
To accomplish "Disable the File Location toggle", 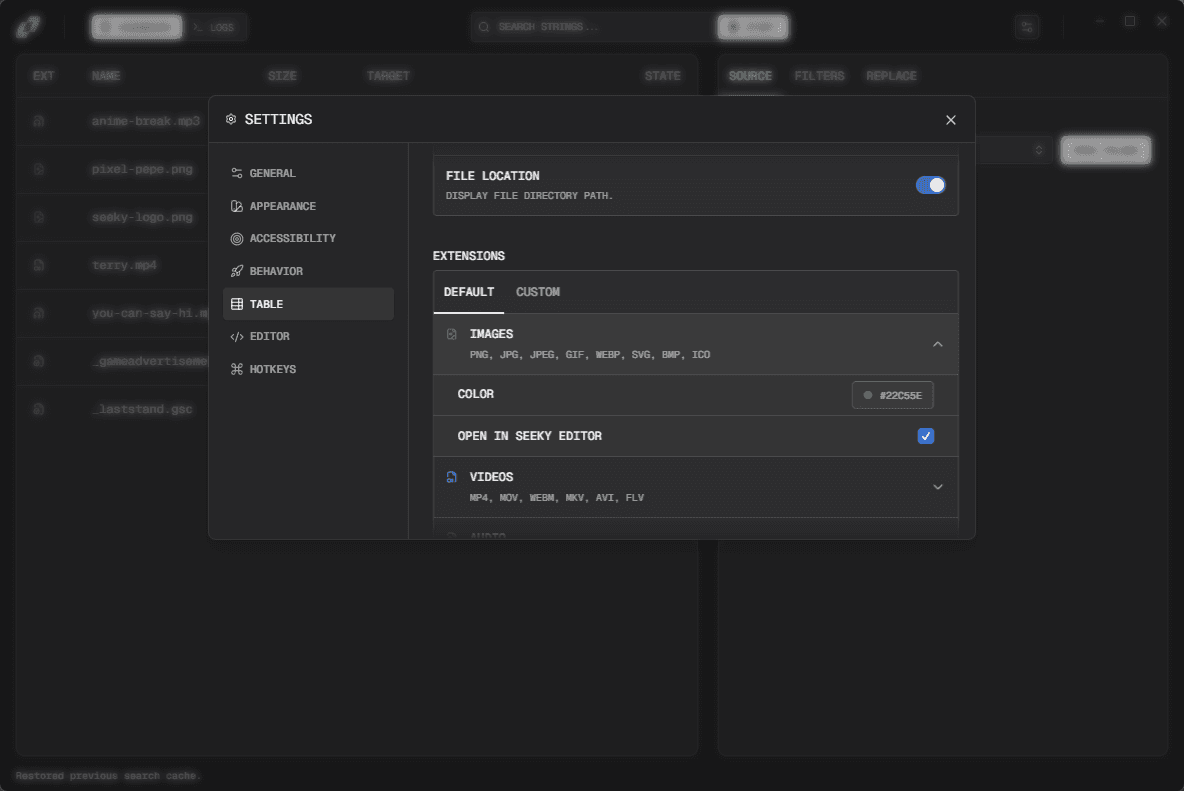I will point(930,185).
